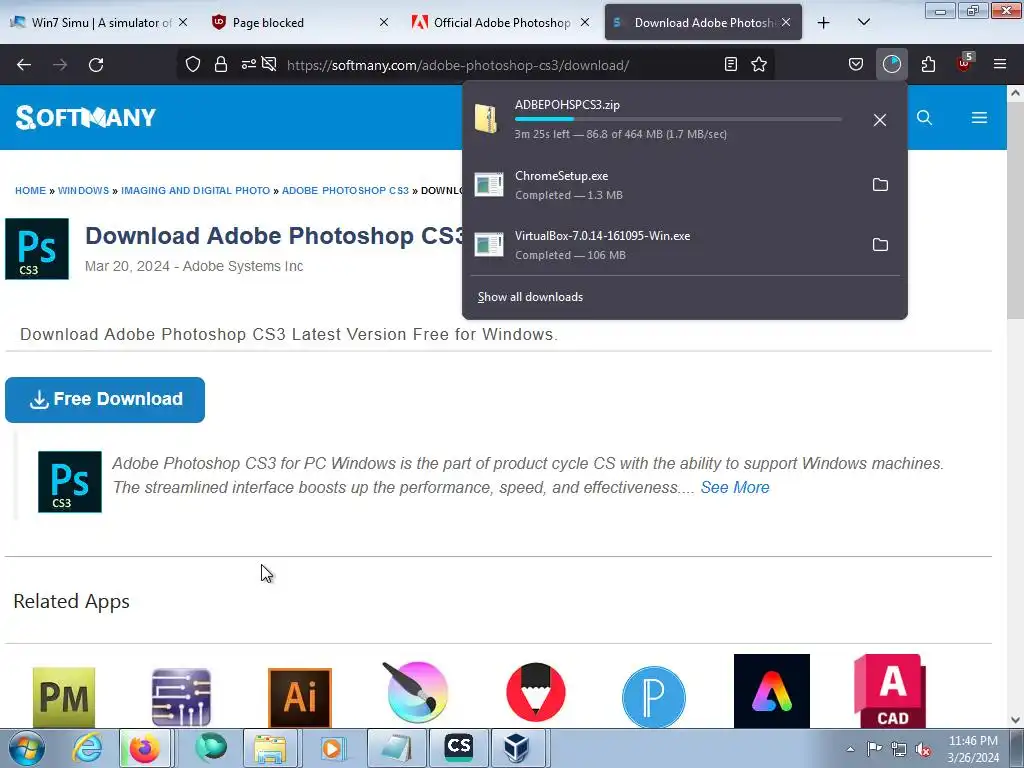The image size is (1024, 768).
Task: Close the Page blocked tab
Action: [384, 22]
